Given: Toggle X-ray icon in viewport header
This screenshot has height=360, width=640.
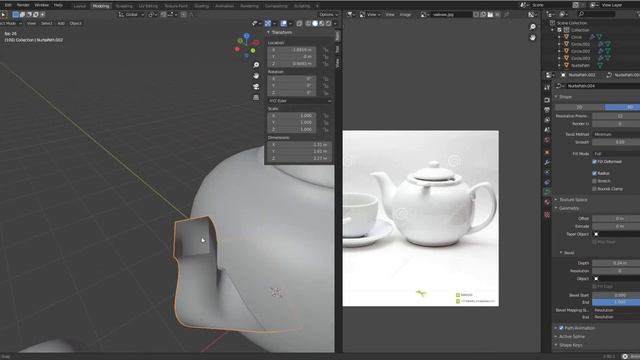Looking at the screenshot, I should coord(299,24).
